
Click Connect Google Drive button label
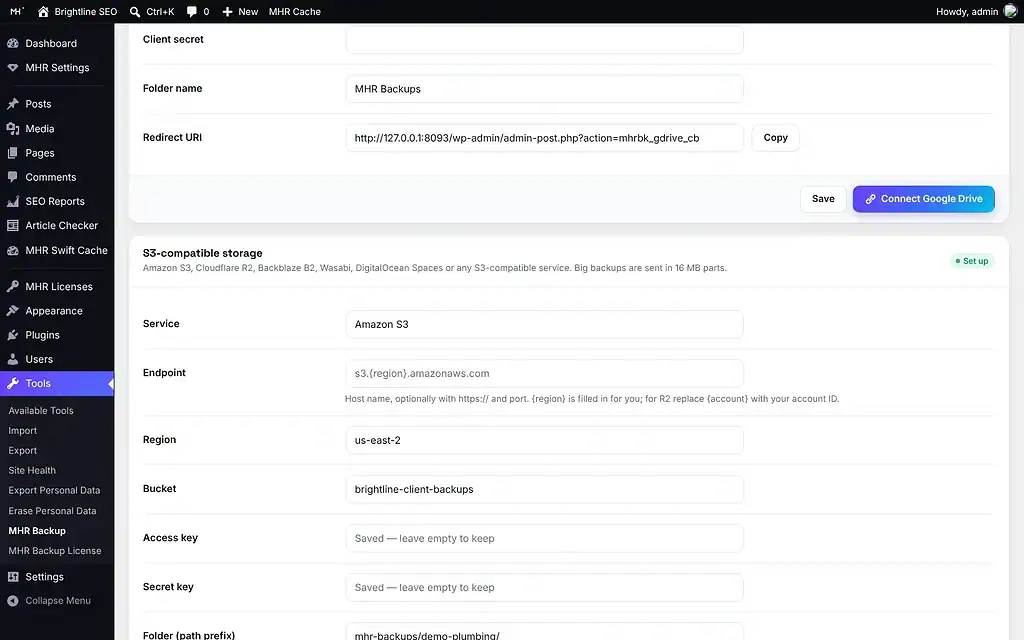coord(931,199)
